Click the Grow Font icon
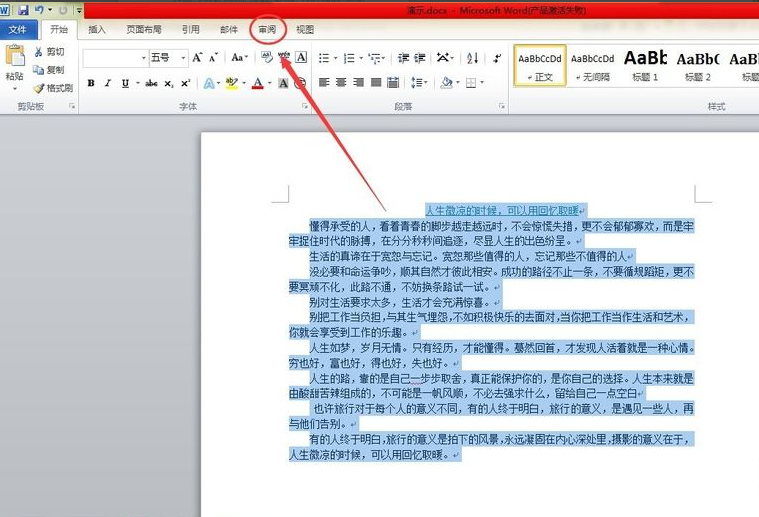This screenshot has width=759, height=517. point(197,58)
